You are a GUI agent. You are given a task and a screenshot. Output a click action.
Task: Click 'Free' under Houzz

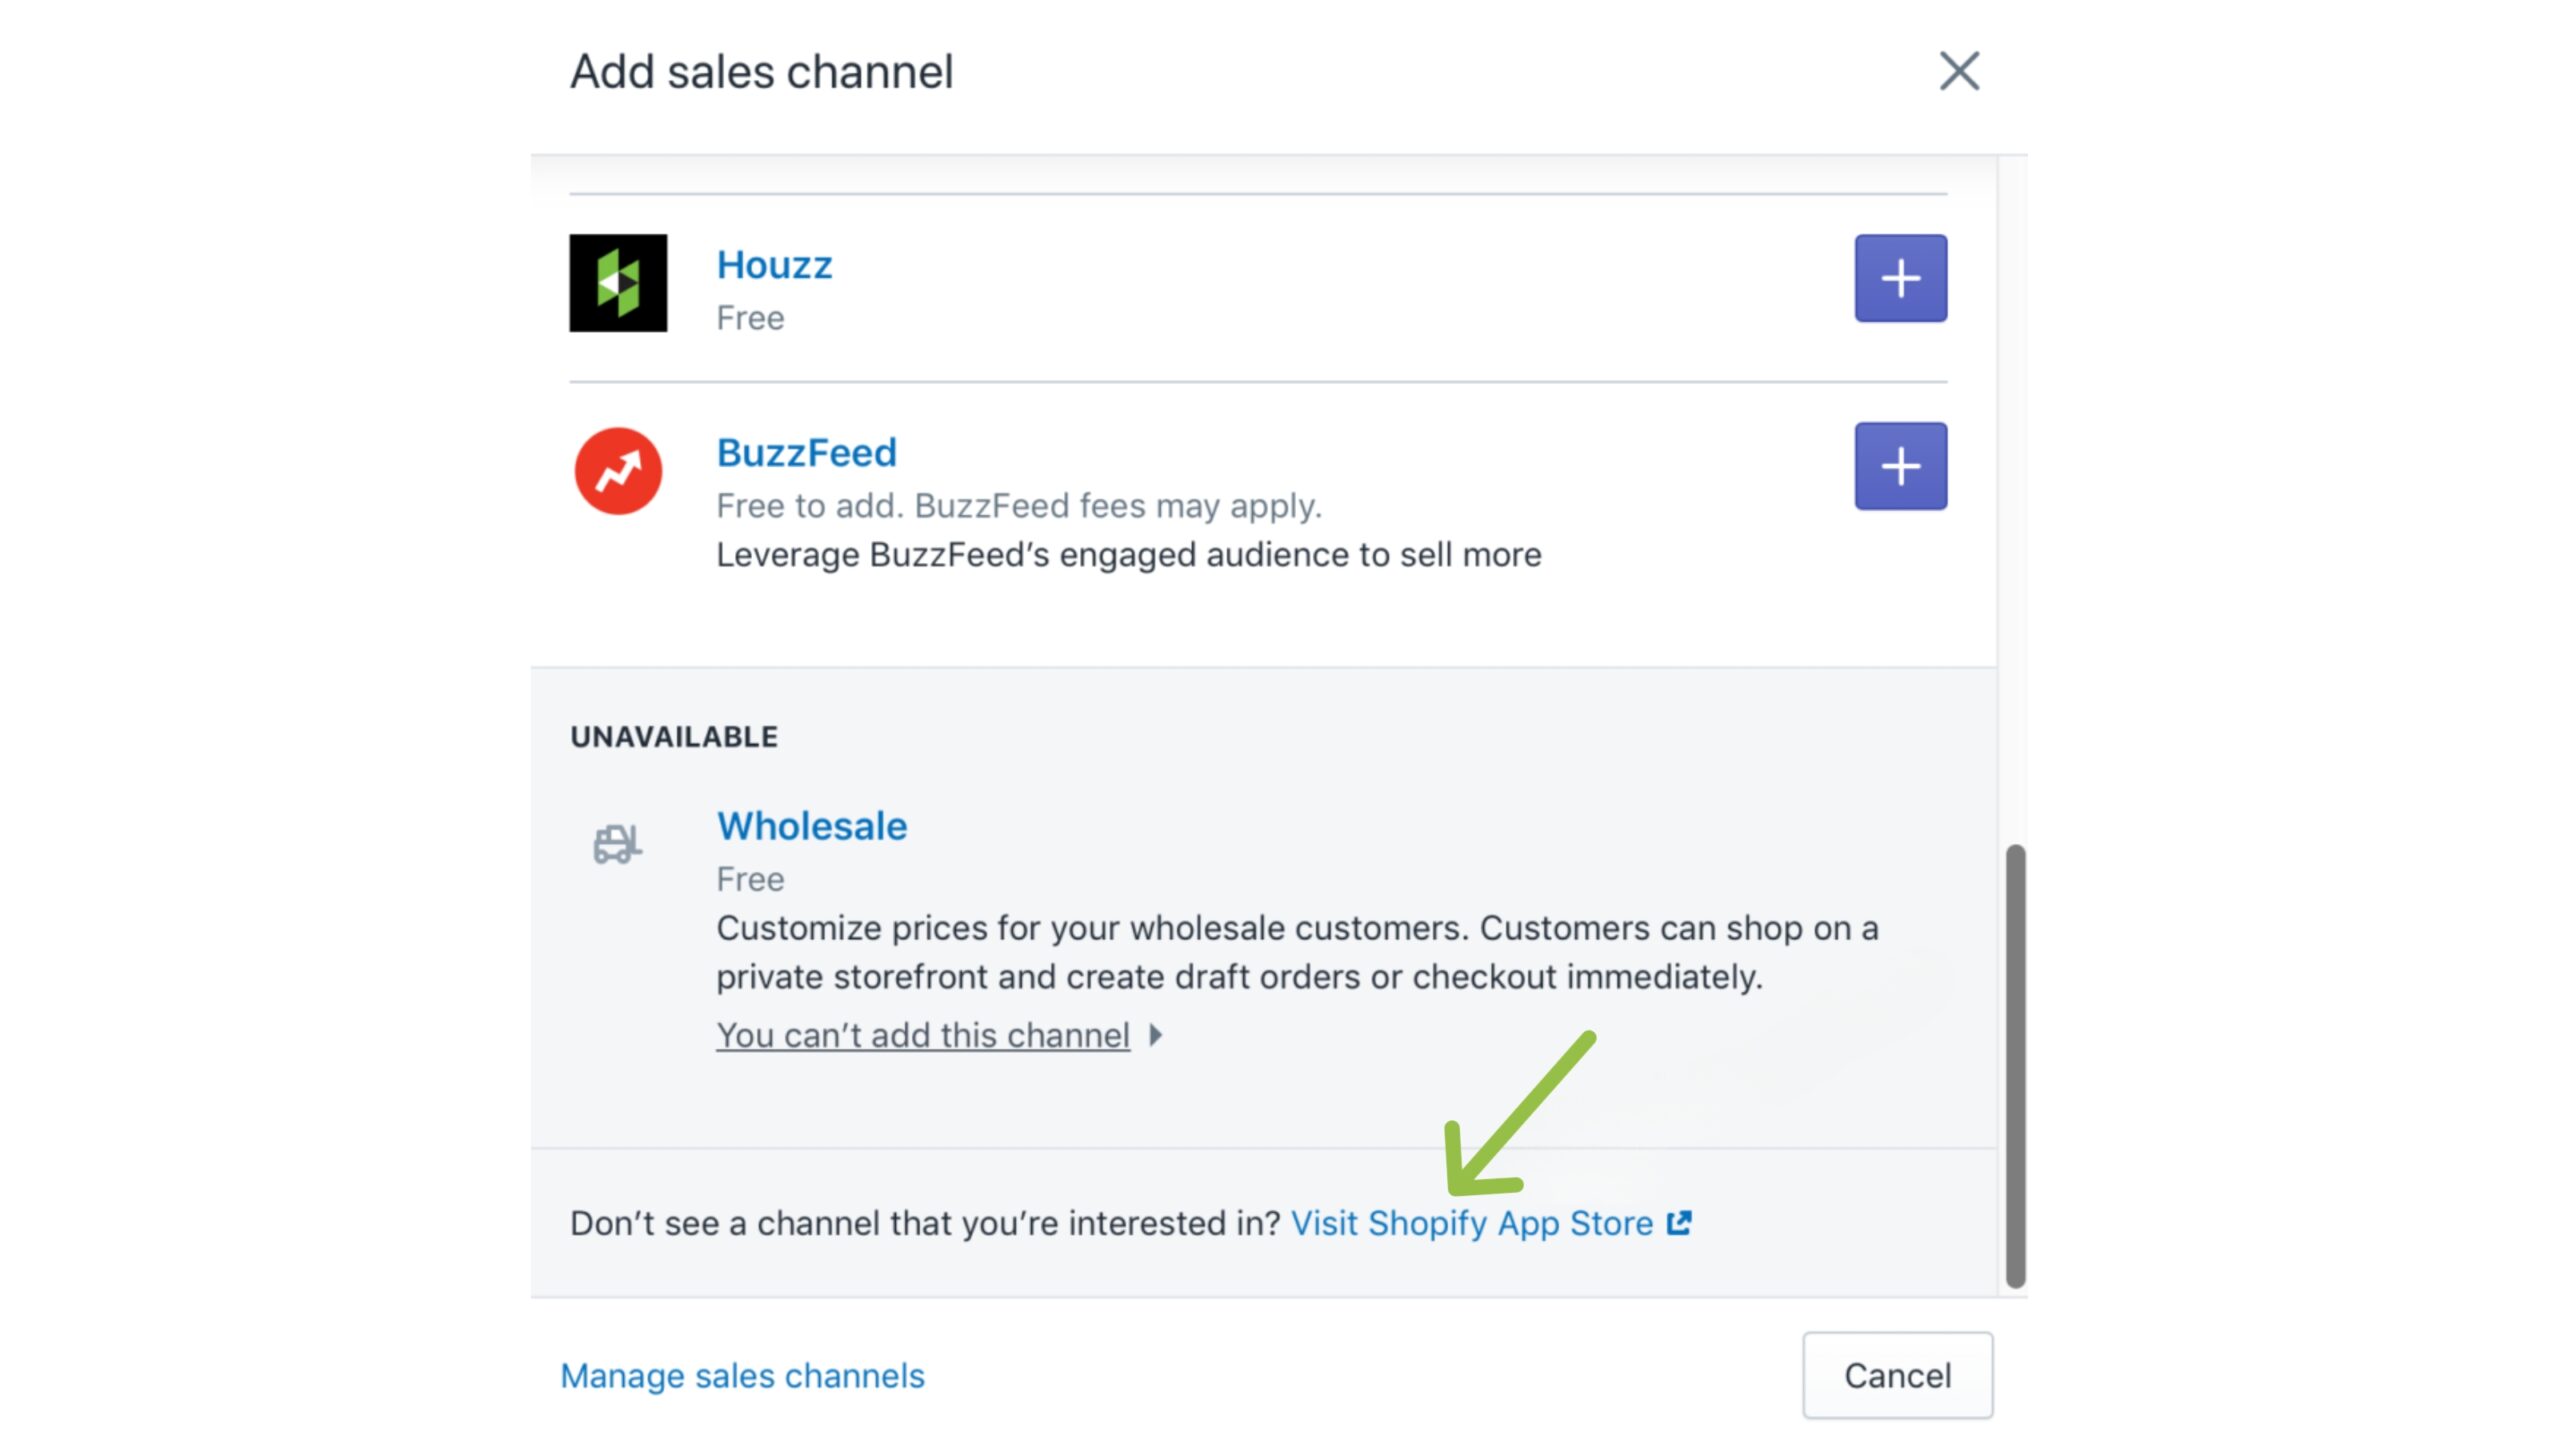point(750,318)
